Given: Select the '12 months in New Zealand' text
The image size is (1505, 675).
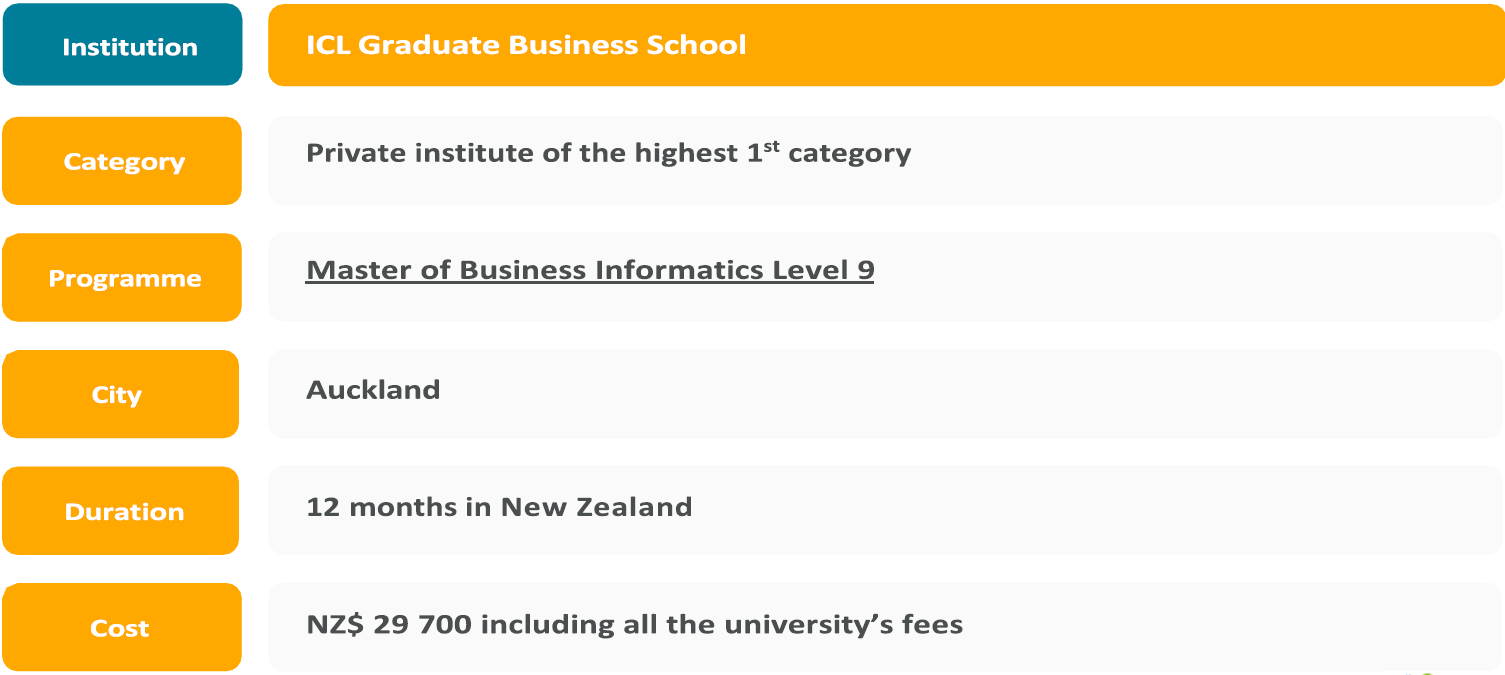Looking at the screenshot, I should pos(499,506).
